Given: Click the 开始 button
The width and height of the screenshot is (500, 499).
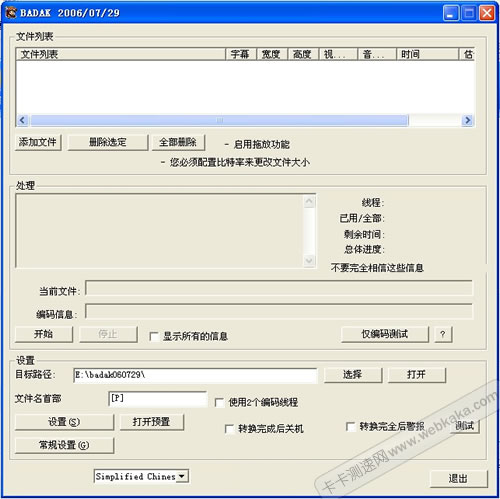Looking at the screenshot, I should 44,334.
